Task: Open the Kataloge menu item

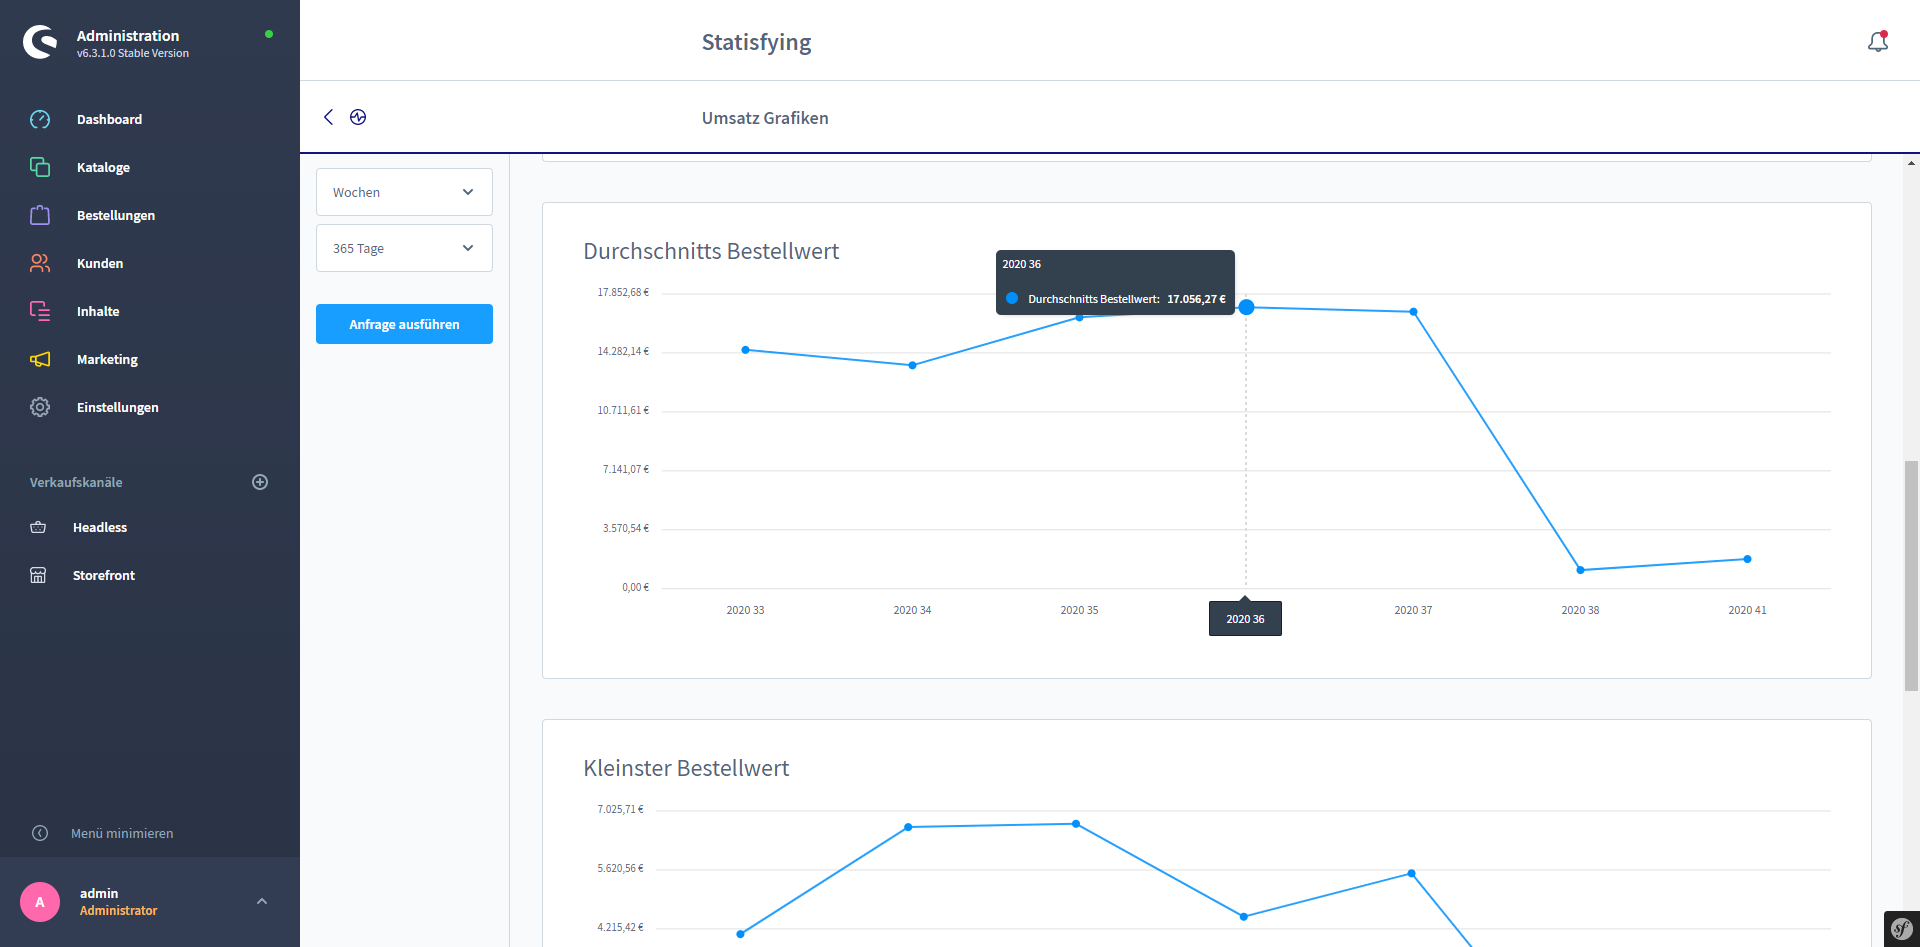Action: (x=103, y=167)
